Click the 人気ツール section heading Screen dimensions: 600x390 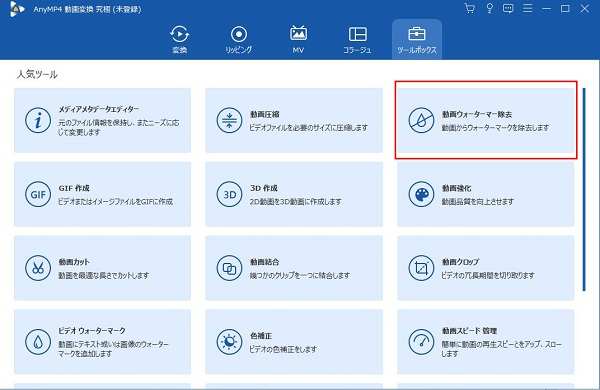coord(37,74)
